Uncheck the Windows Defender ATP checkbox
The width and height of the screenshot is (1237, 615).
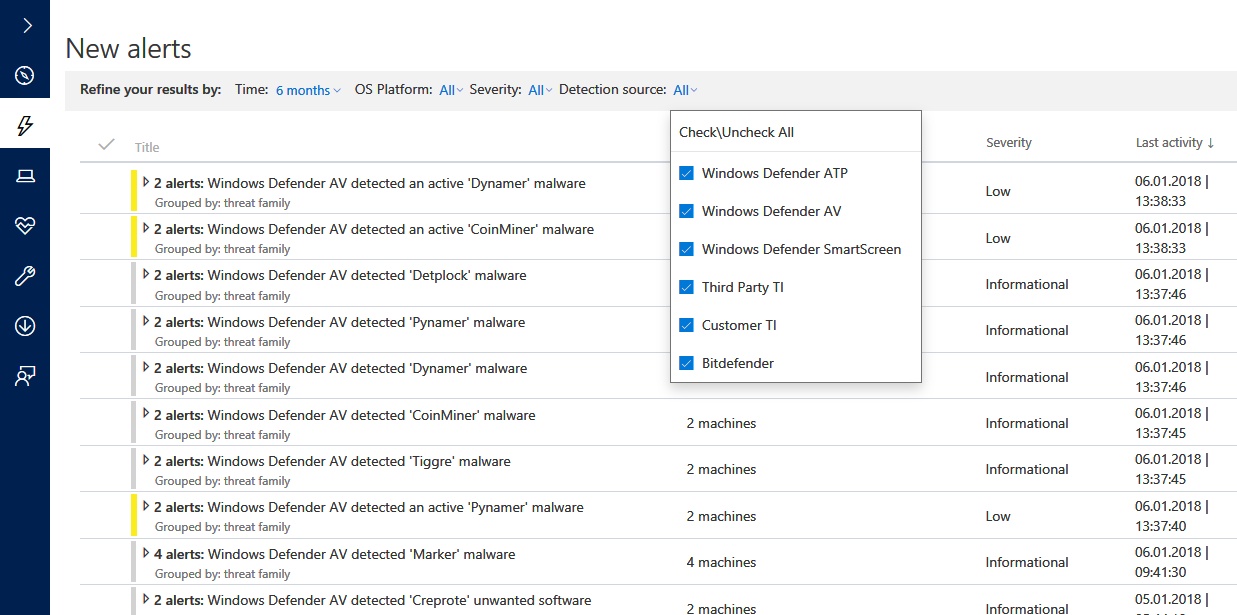(x=687, y=173)
